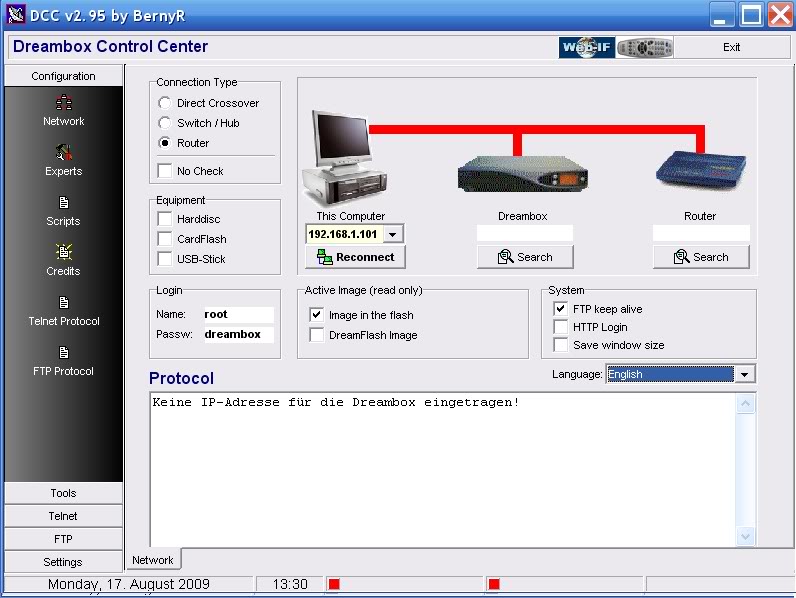Screen dimensions: 796x598
Task: Disable FTP keep alive option
Action: point(560,309)
